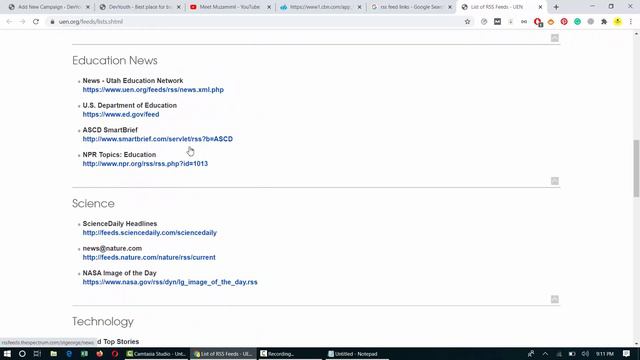The height and width of the screenshot is (360, 640).
Task: Open the notification center icon
Action: coord(627,354)
